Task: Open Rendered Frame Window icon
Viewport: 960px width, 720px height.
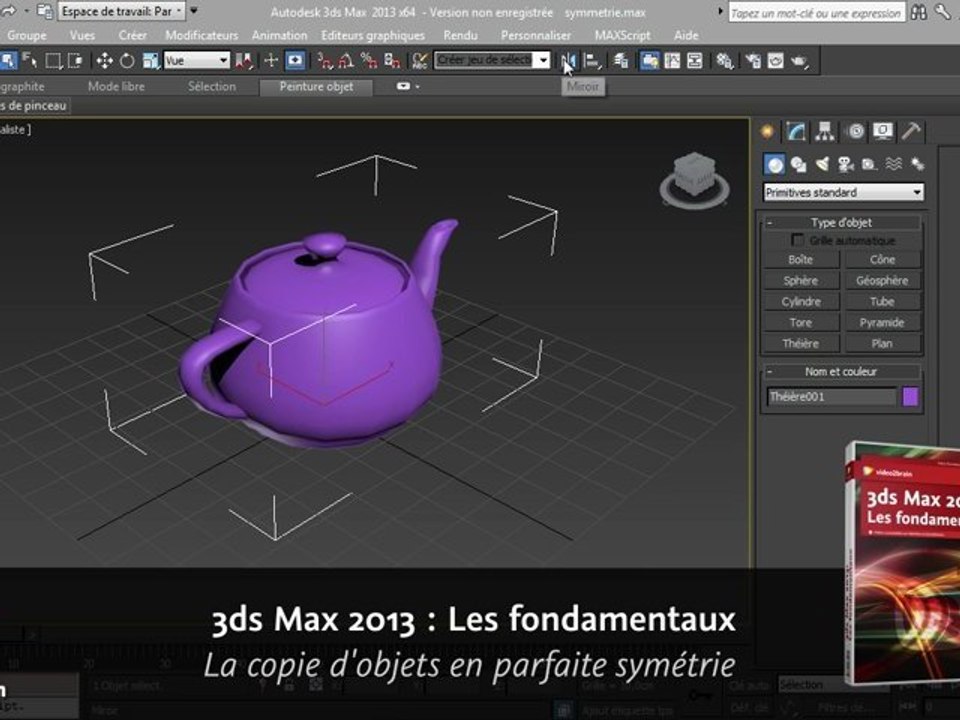Action: (775, 61)
